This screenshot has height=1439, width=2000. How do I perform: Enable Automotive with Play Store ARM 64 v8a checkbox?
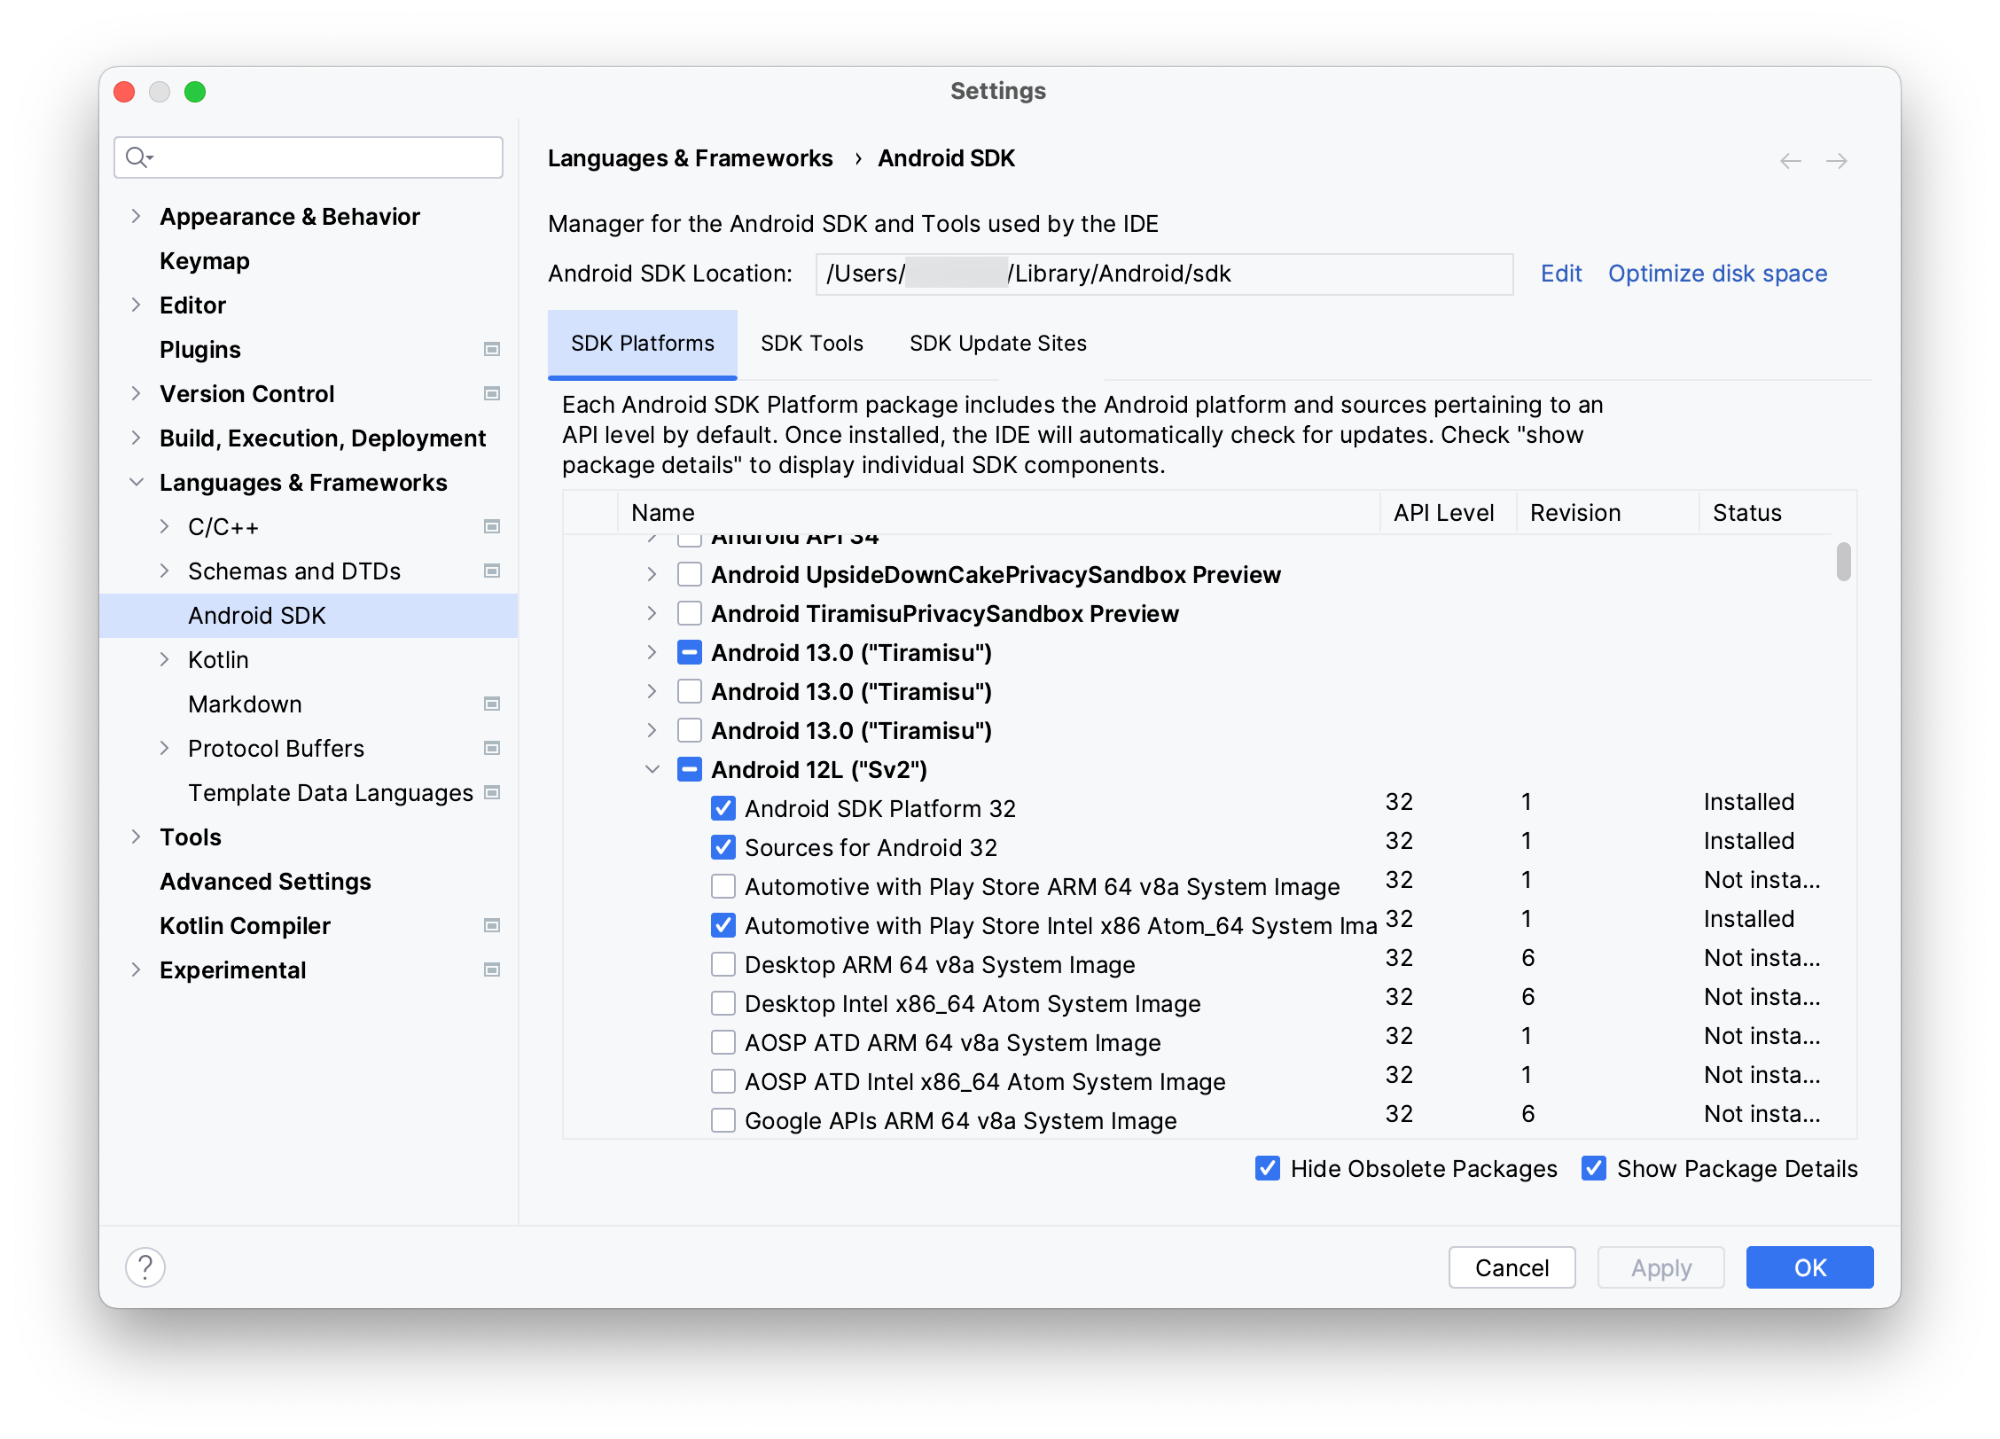coord(719,885)
